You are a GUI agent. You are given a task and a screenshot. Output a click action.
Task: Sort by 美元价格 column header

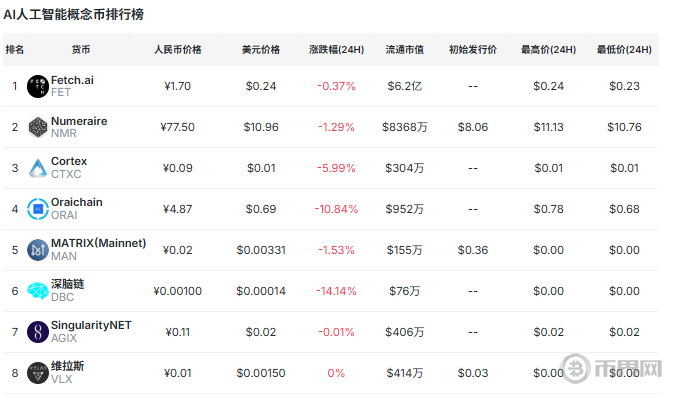coord(261,50)
